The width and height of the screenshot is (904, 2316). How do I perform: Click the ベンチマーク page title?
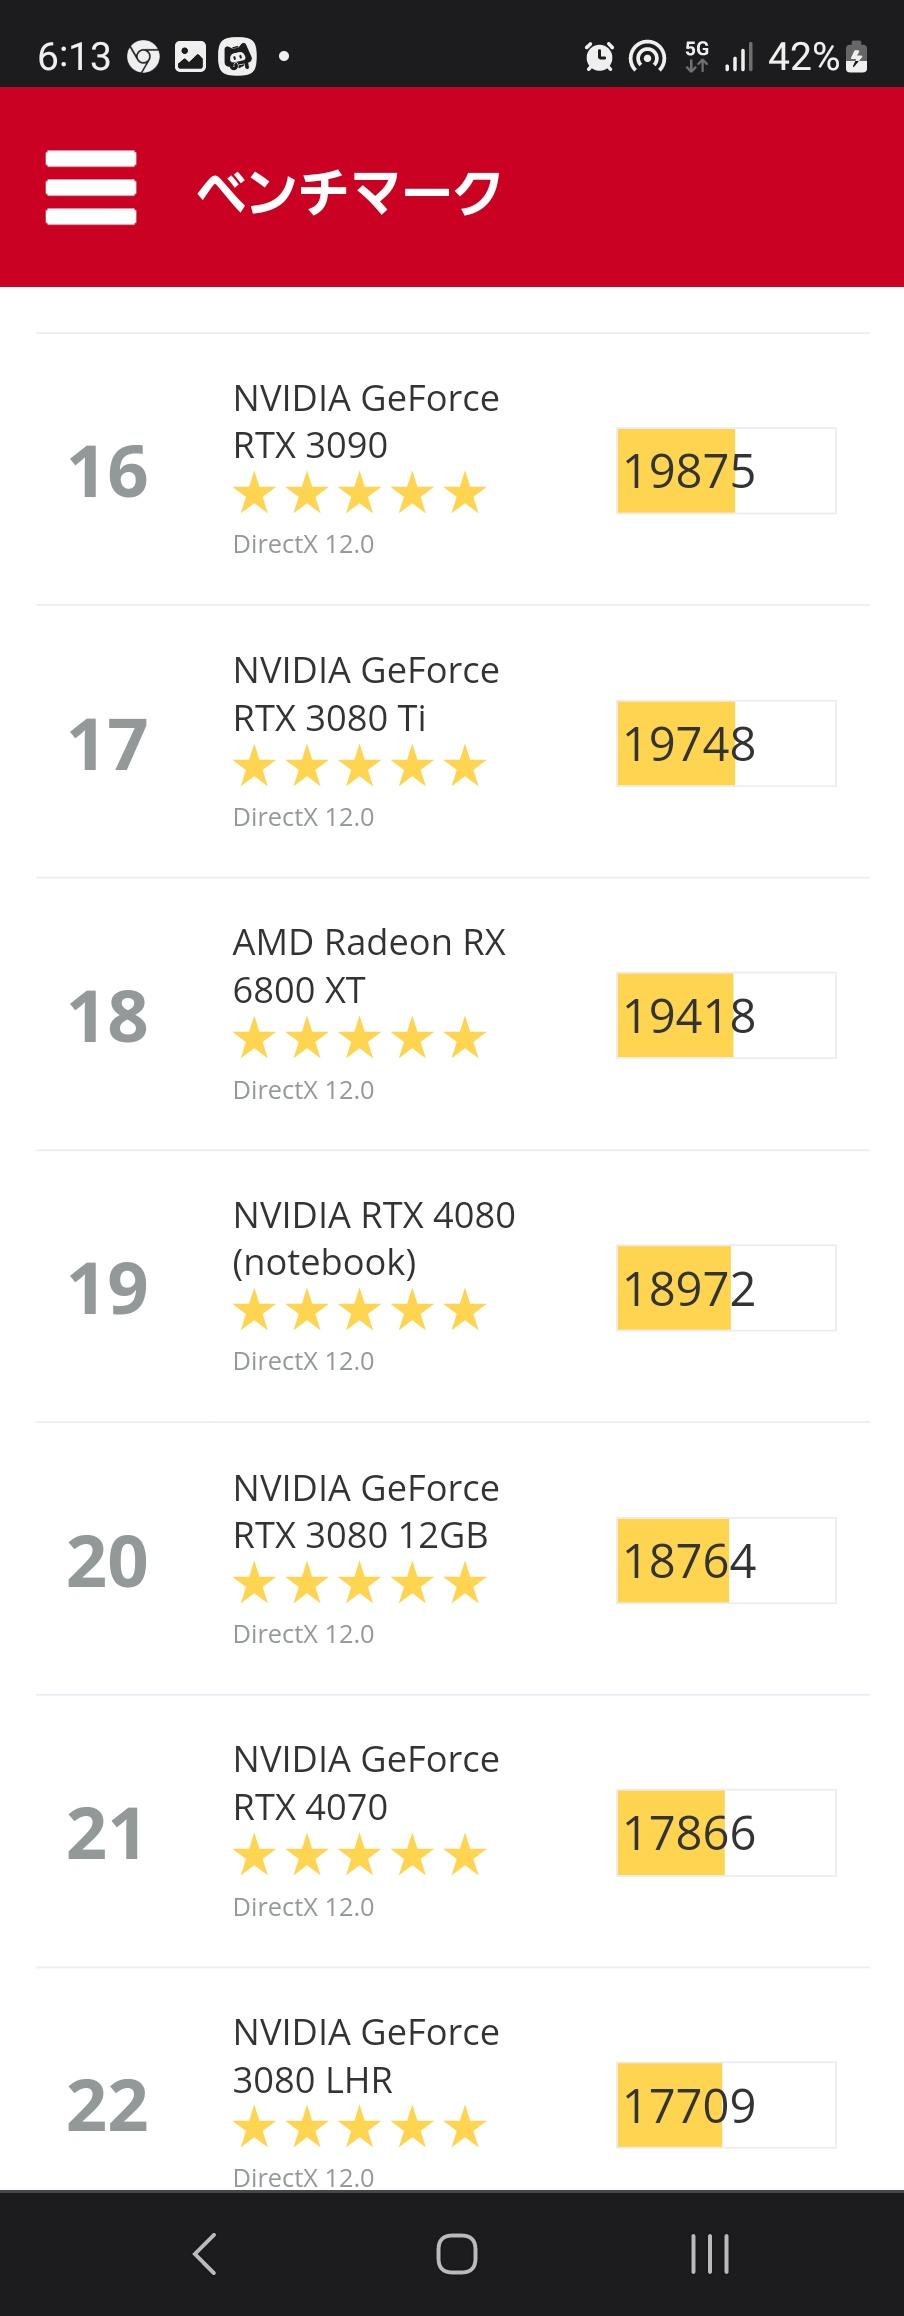(348, 190)
